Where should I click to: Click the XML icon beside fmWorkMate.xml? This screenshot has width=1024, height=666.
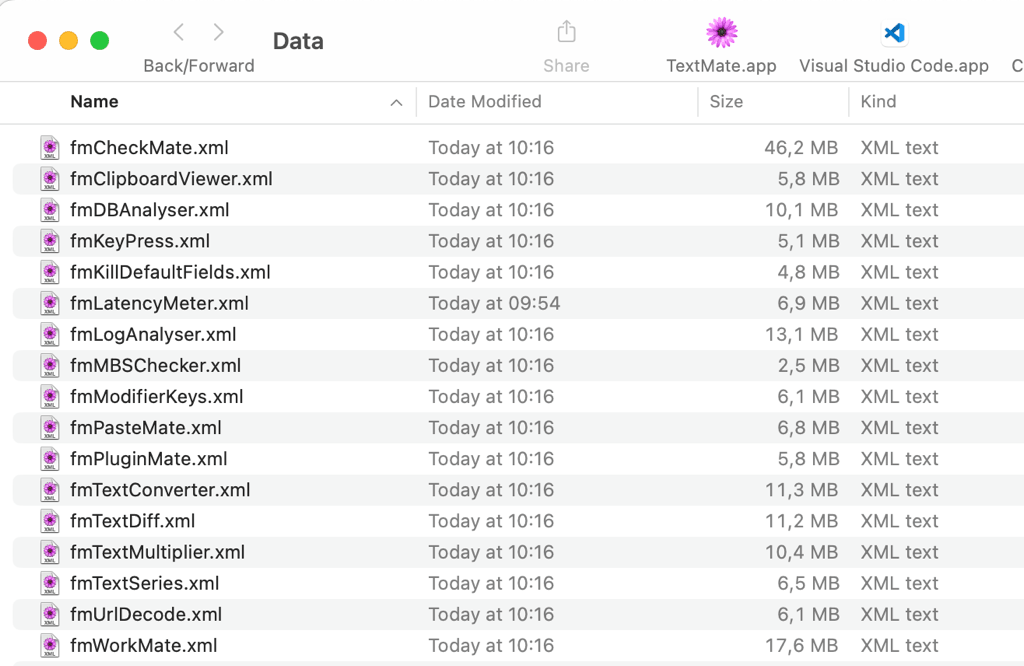tap(50, 645)
